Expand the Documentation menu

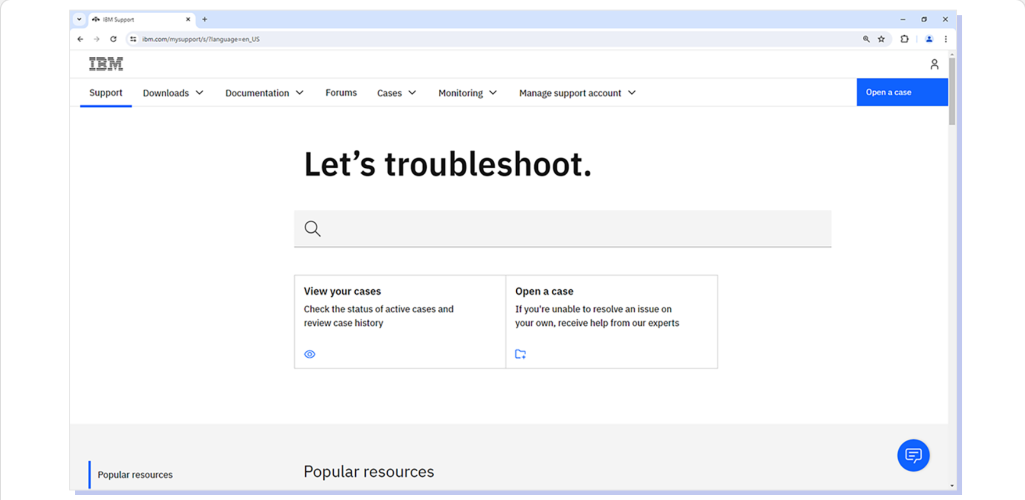click(264, 93)
